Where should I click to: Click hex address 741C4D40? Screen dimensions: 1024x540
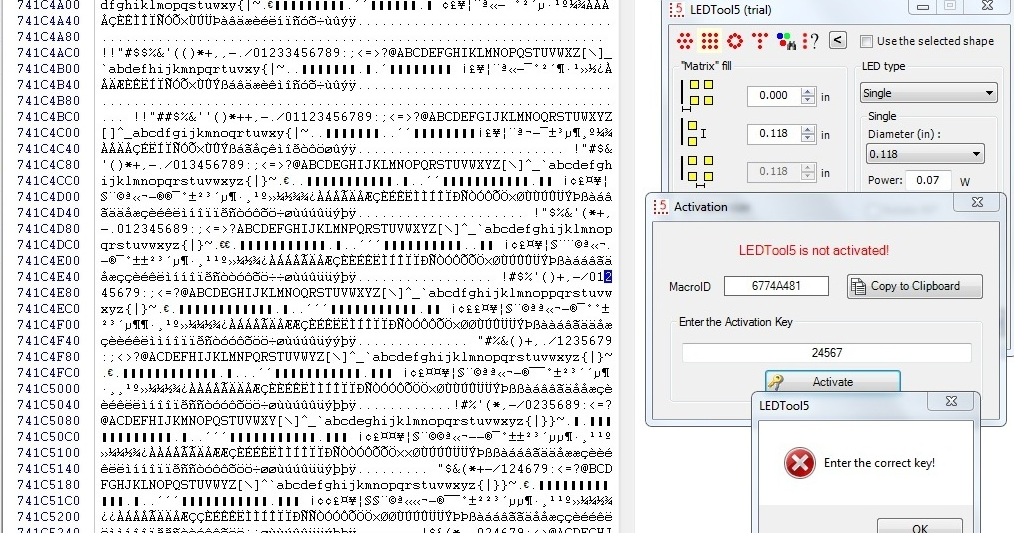pos(49,213)
